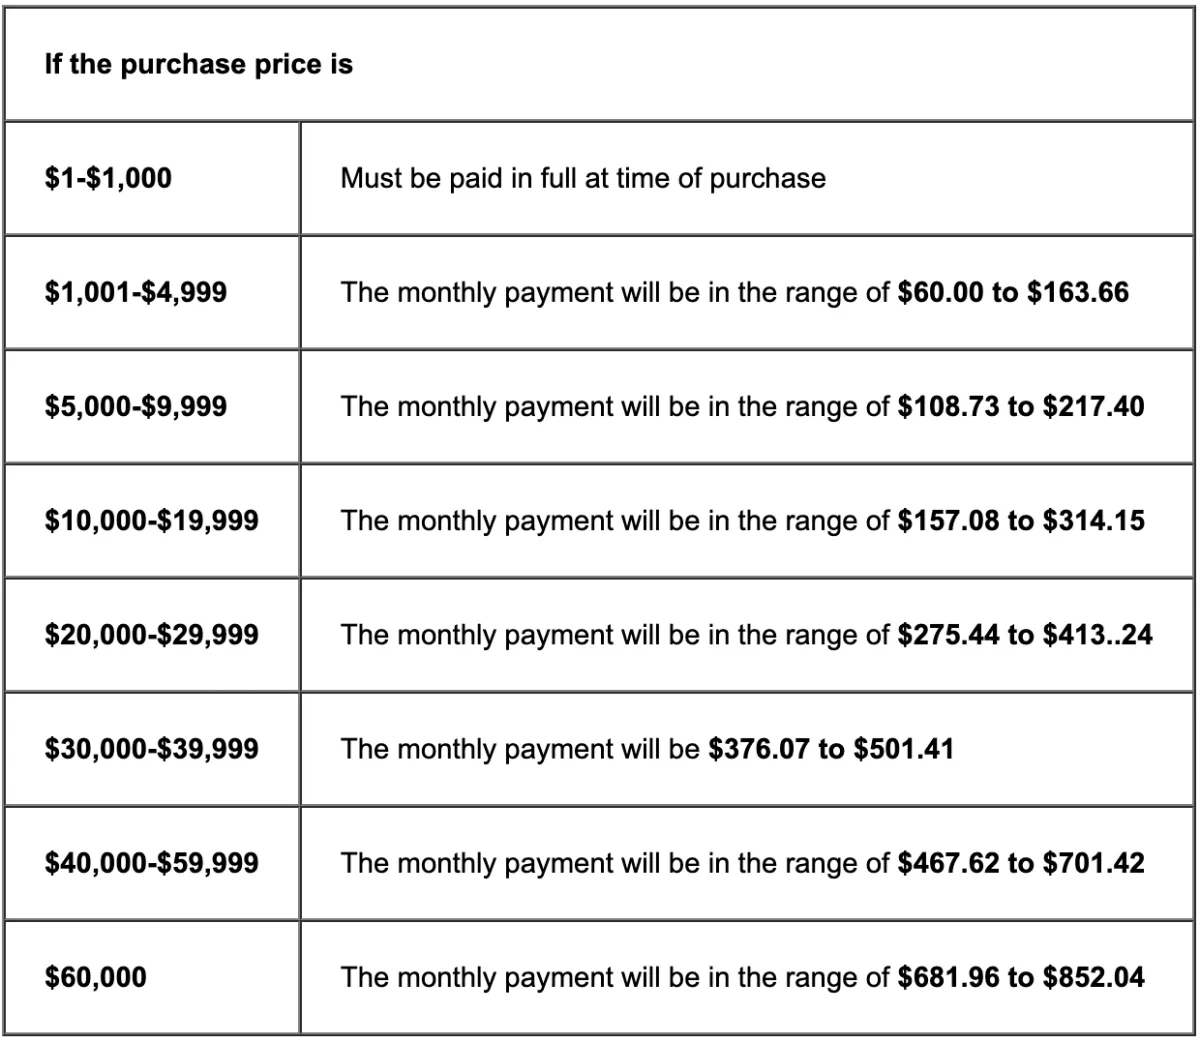Select the $10,000-$19,999 price range cell
This screenshot has height=1043, width=1200.
152,521
